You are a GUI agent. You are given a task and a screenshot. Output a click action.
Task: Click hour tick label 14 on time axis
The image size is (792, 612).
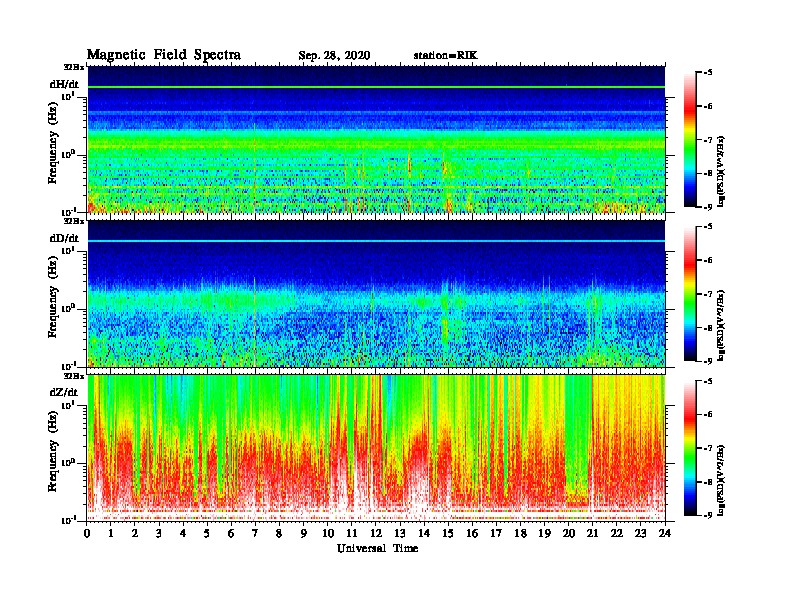pos(424,533)
